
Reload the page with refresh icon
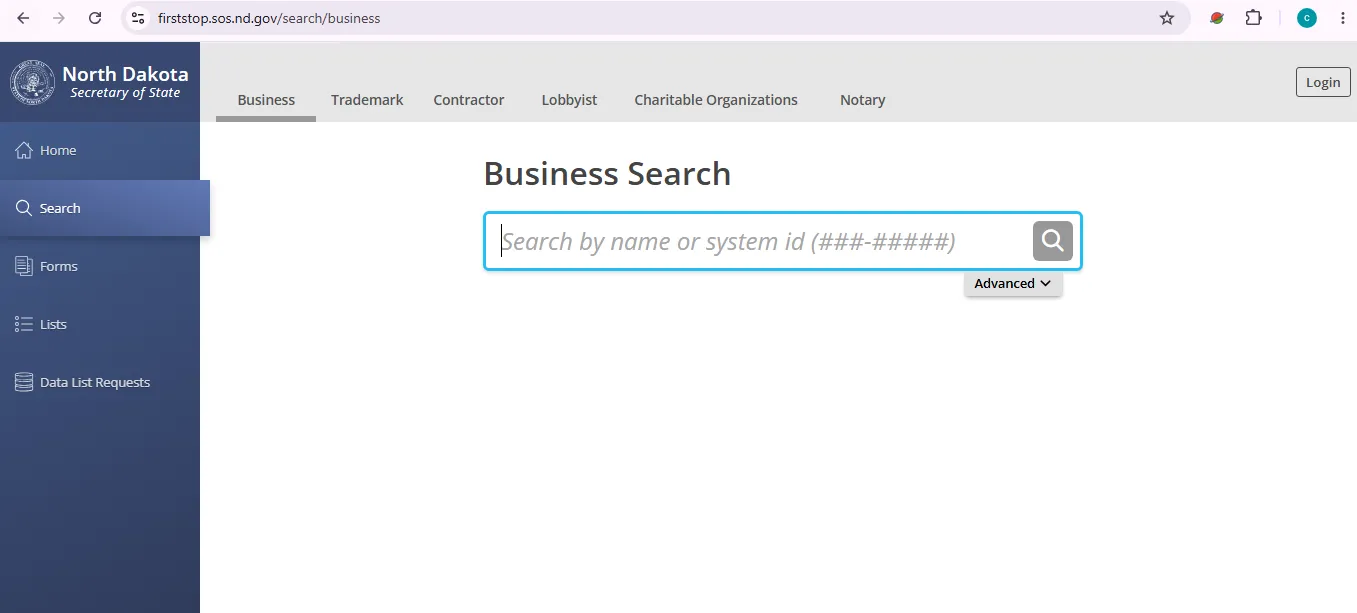(x=95, y=18)
